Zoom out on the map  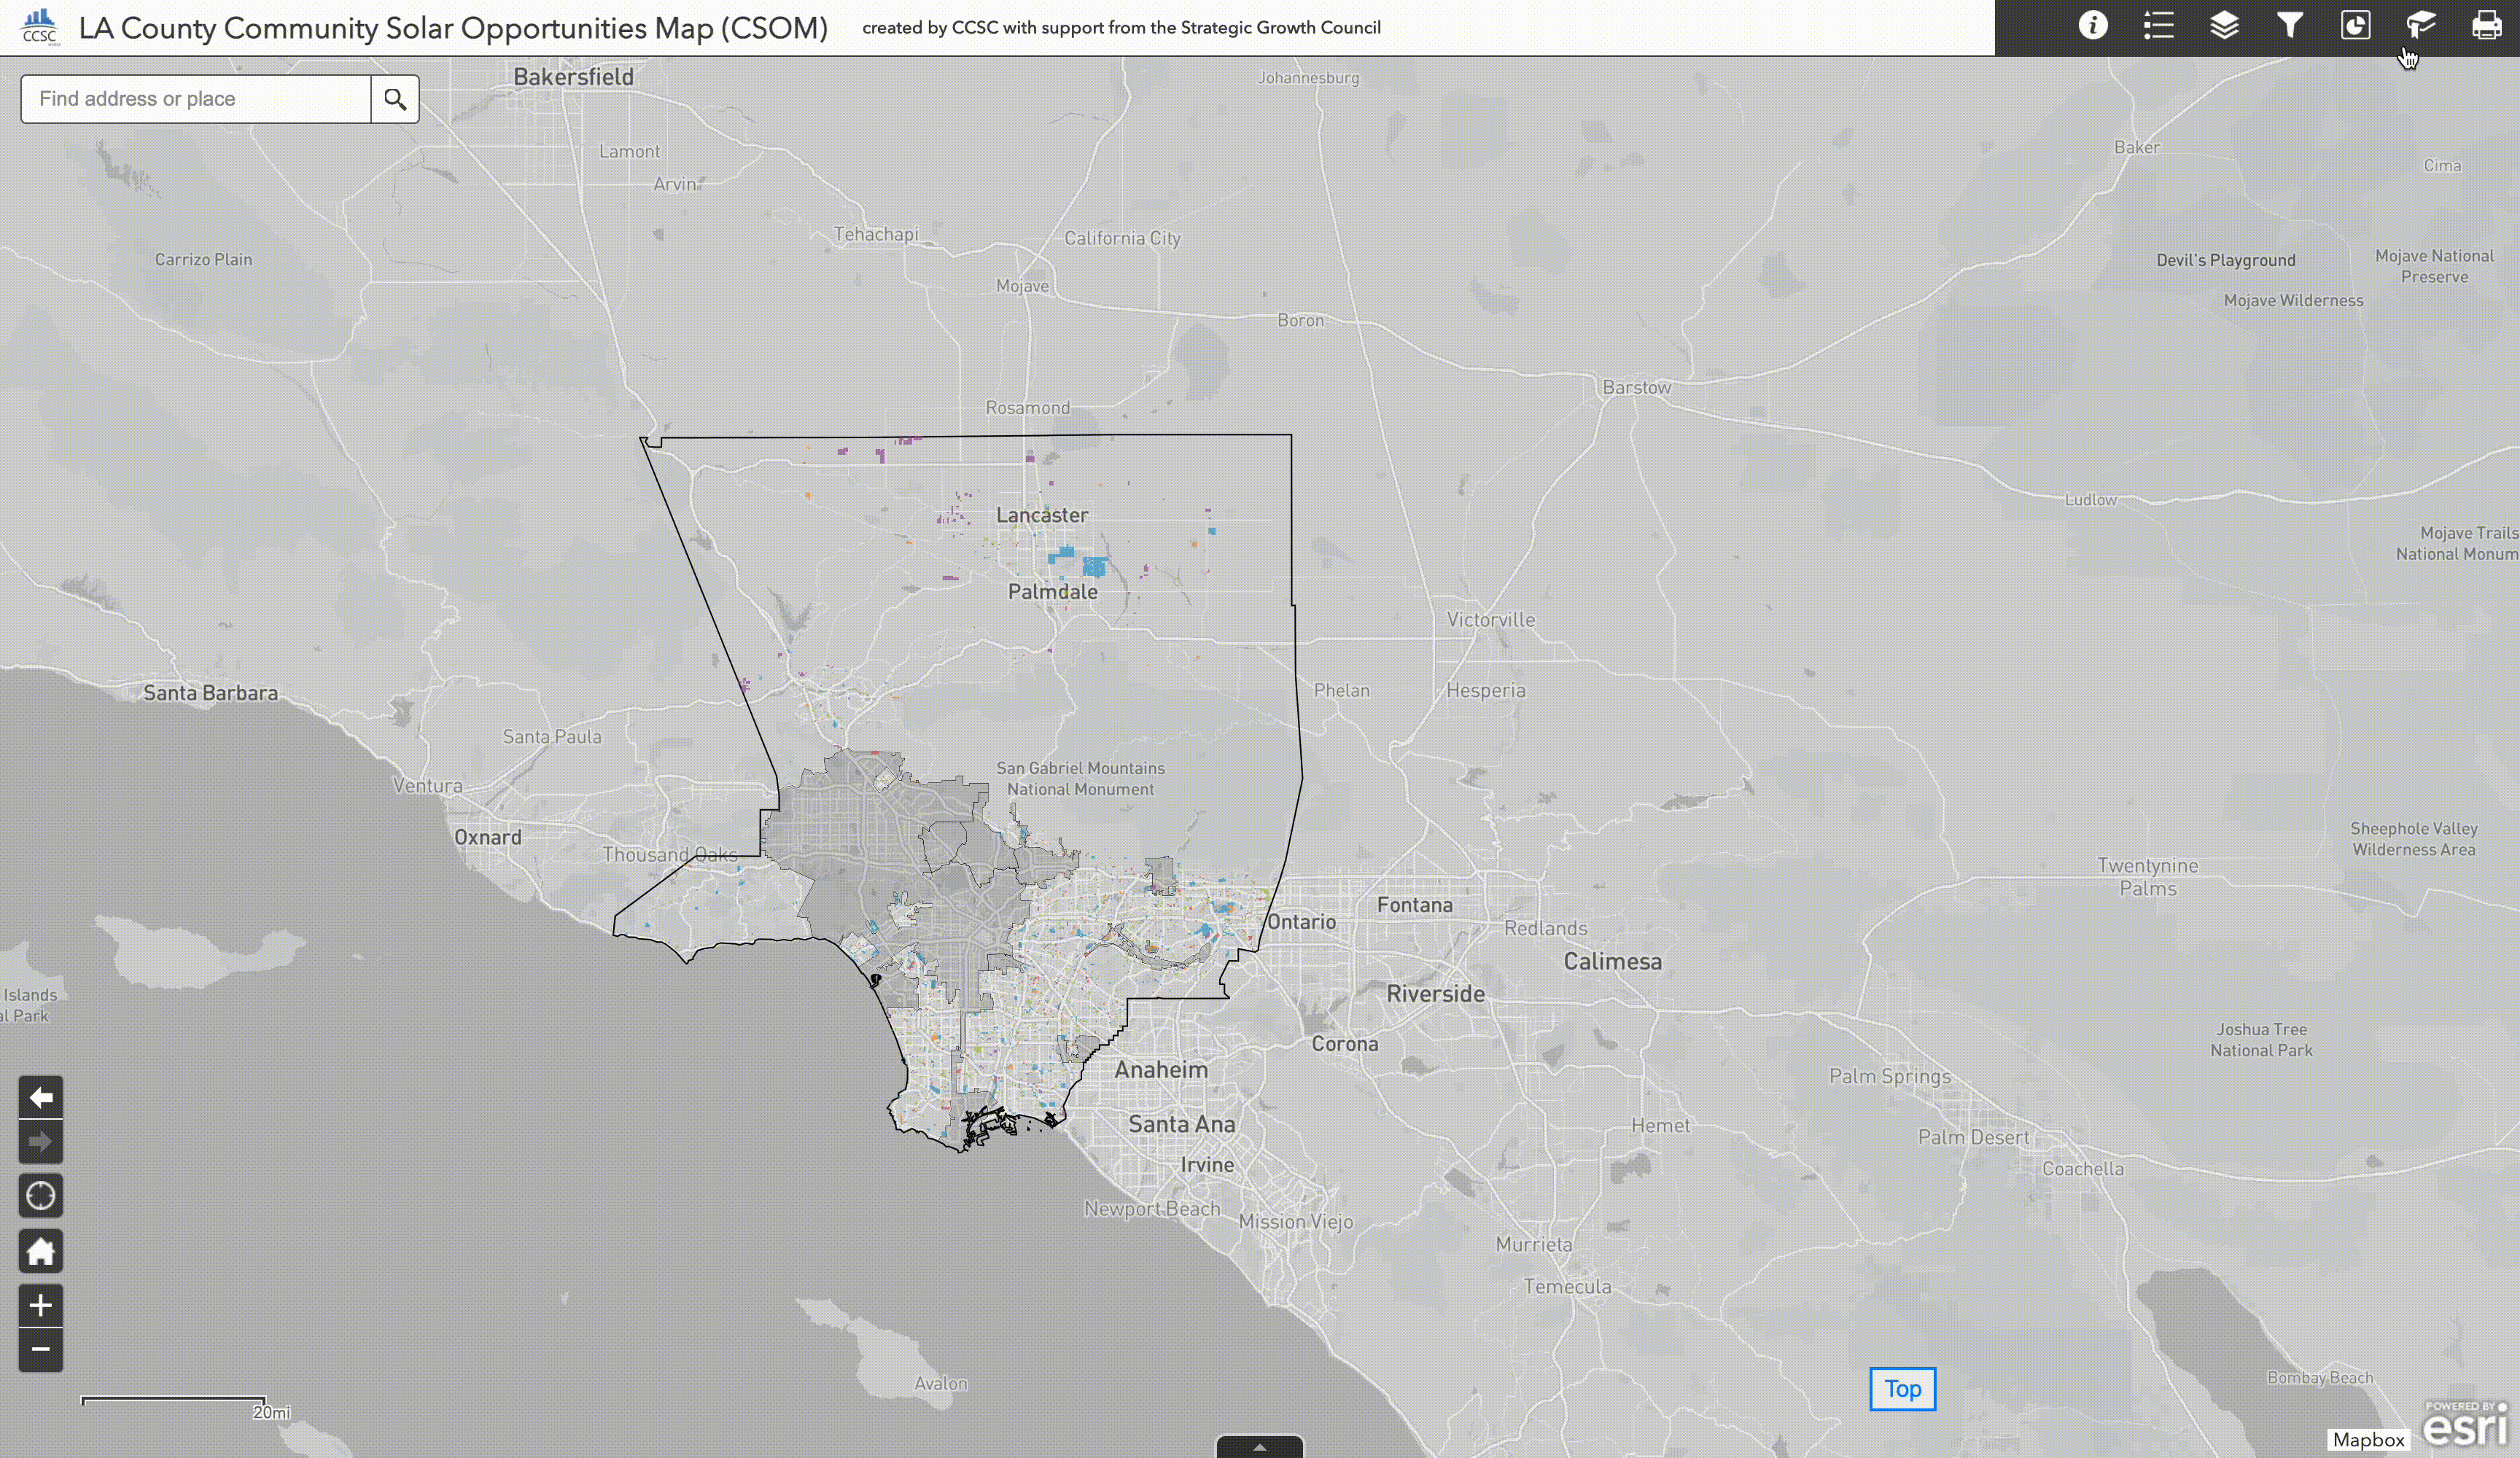(41, 1349)
